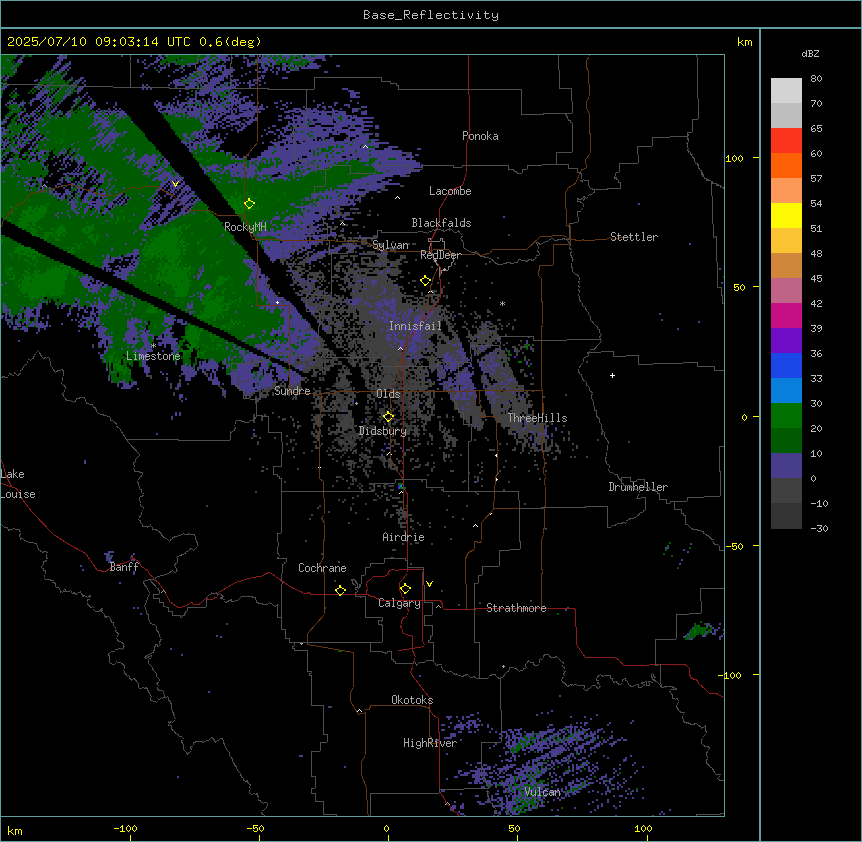Select the blue 33-36 dBZ legend swatch
The image size is (862, 842).
pyautogui.click(x=786, y=365)
